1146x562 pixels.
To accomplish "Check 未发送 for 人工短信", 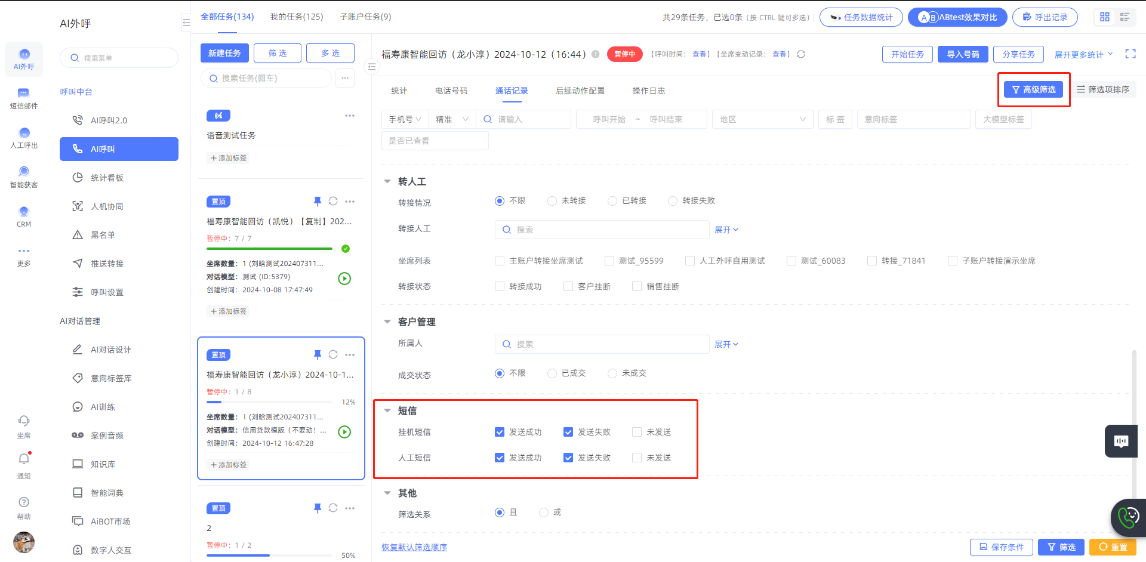I will tap(636, 457).
